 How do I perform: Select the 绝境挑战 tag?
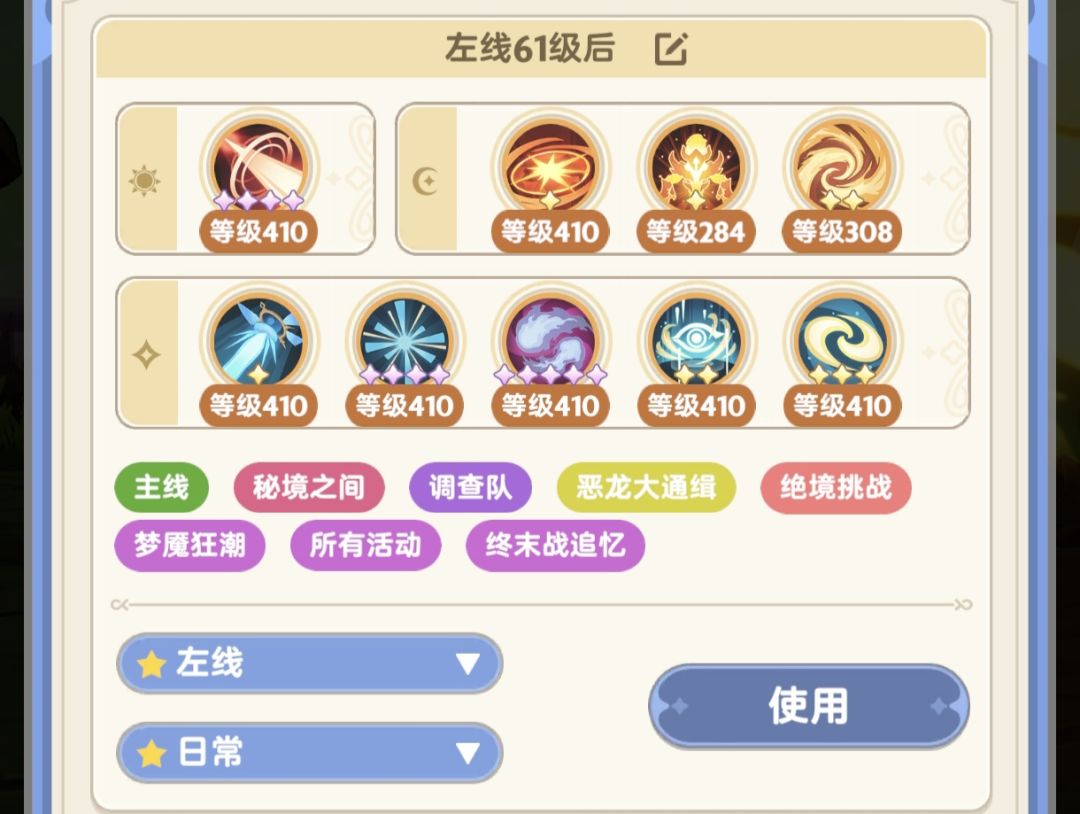[835, 488]
